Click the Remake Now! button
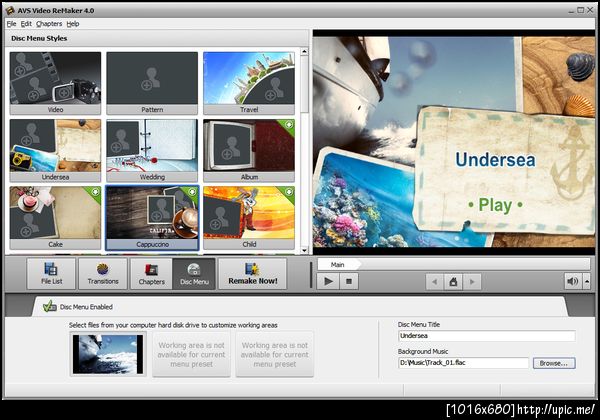The height and width of the screenshot is (420, 600). (x=253, y=273)
